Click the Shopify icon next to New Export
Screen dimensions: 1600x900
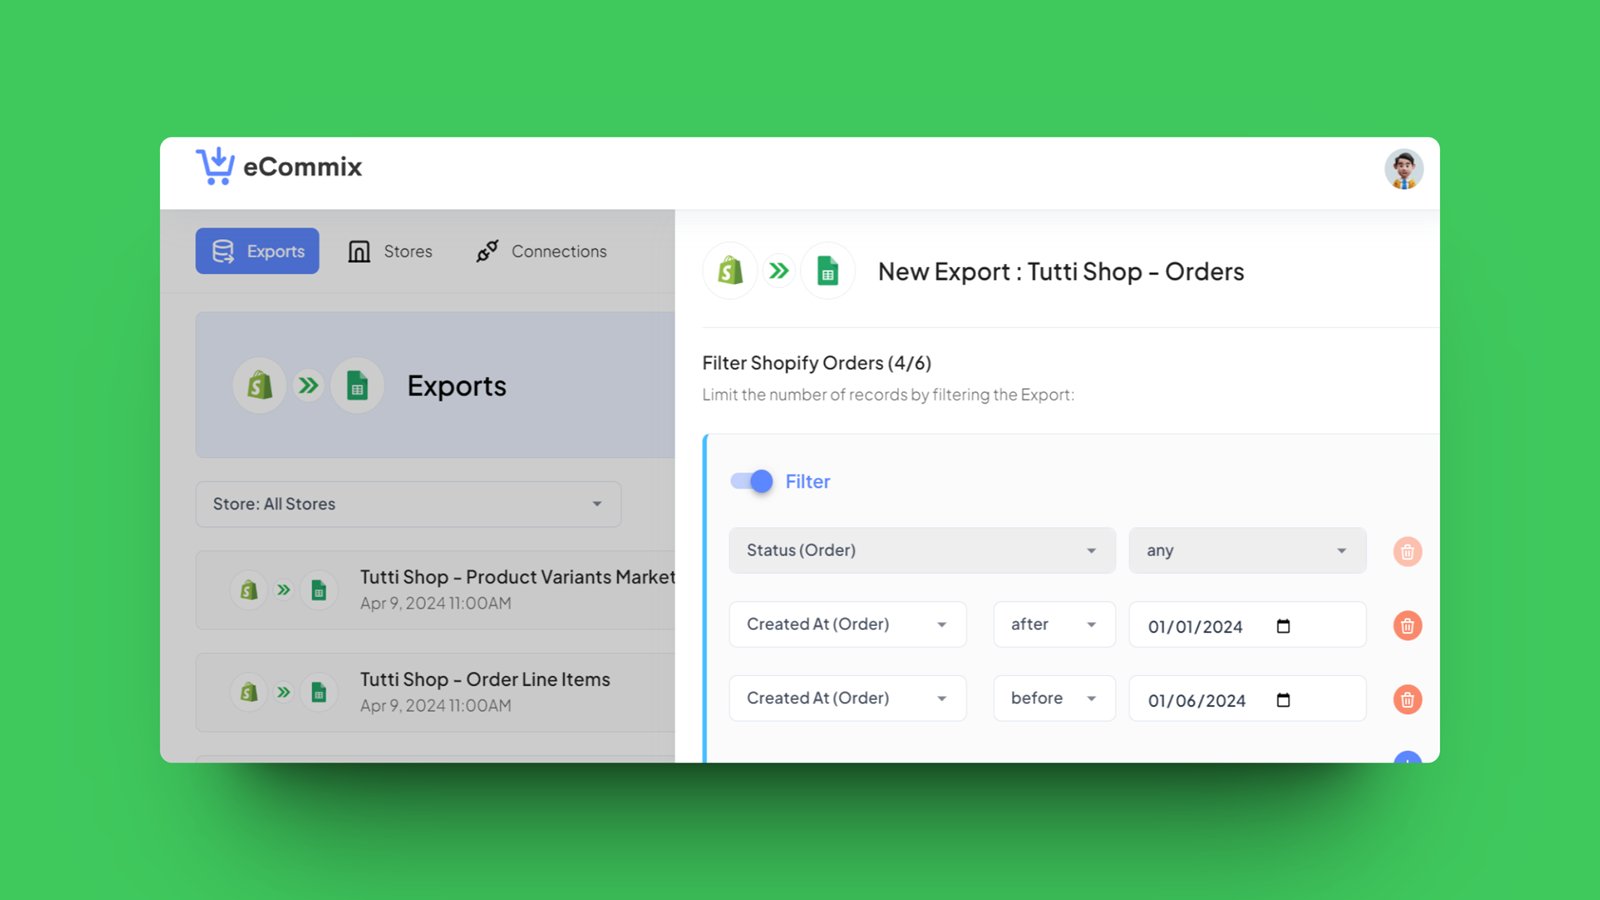click(729, 270)
